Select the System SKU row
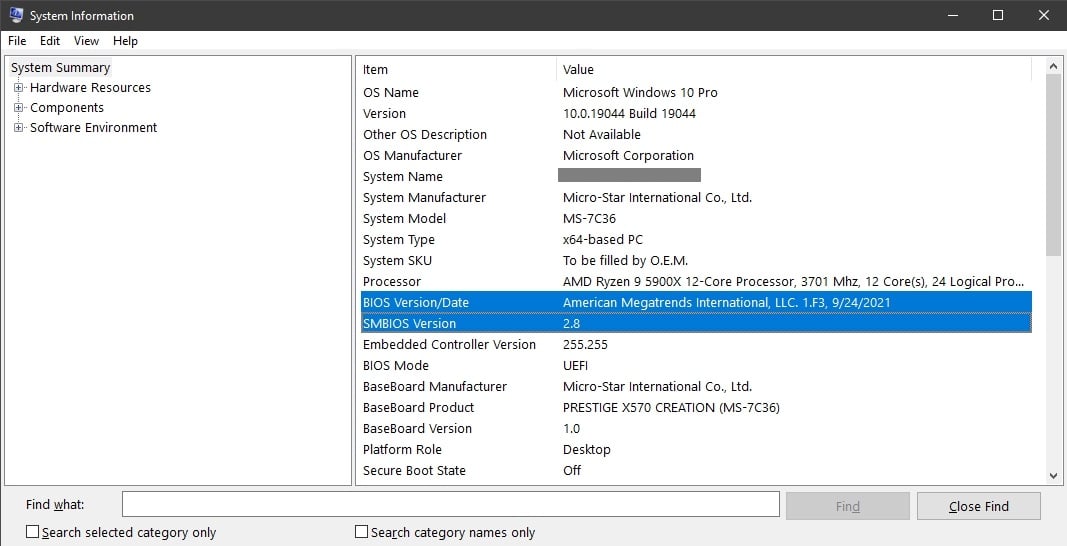 point(696,261)
